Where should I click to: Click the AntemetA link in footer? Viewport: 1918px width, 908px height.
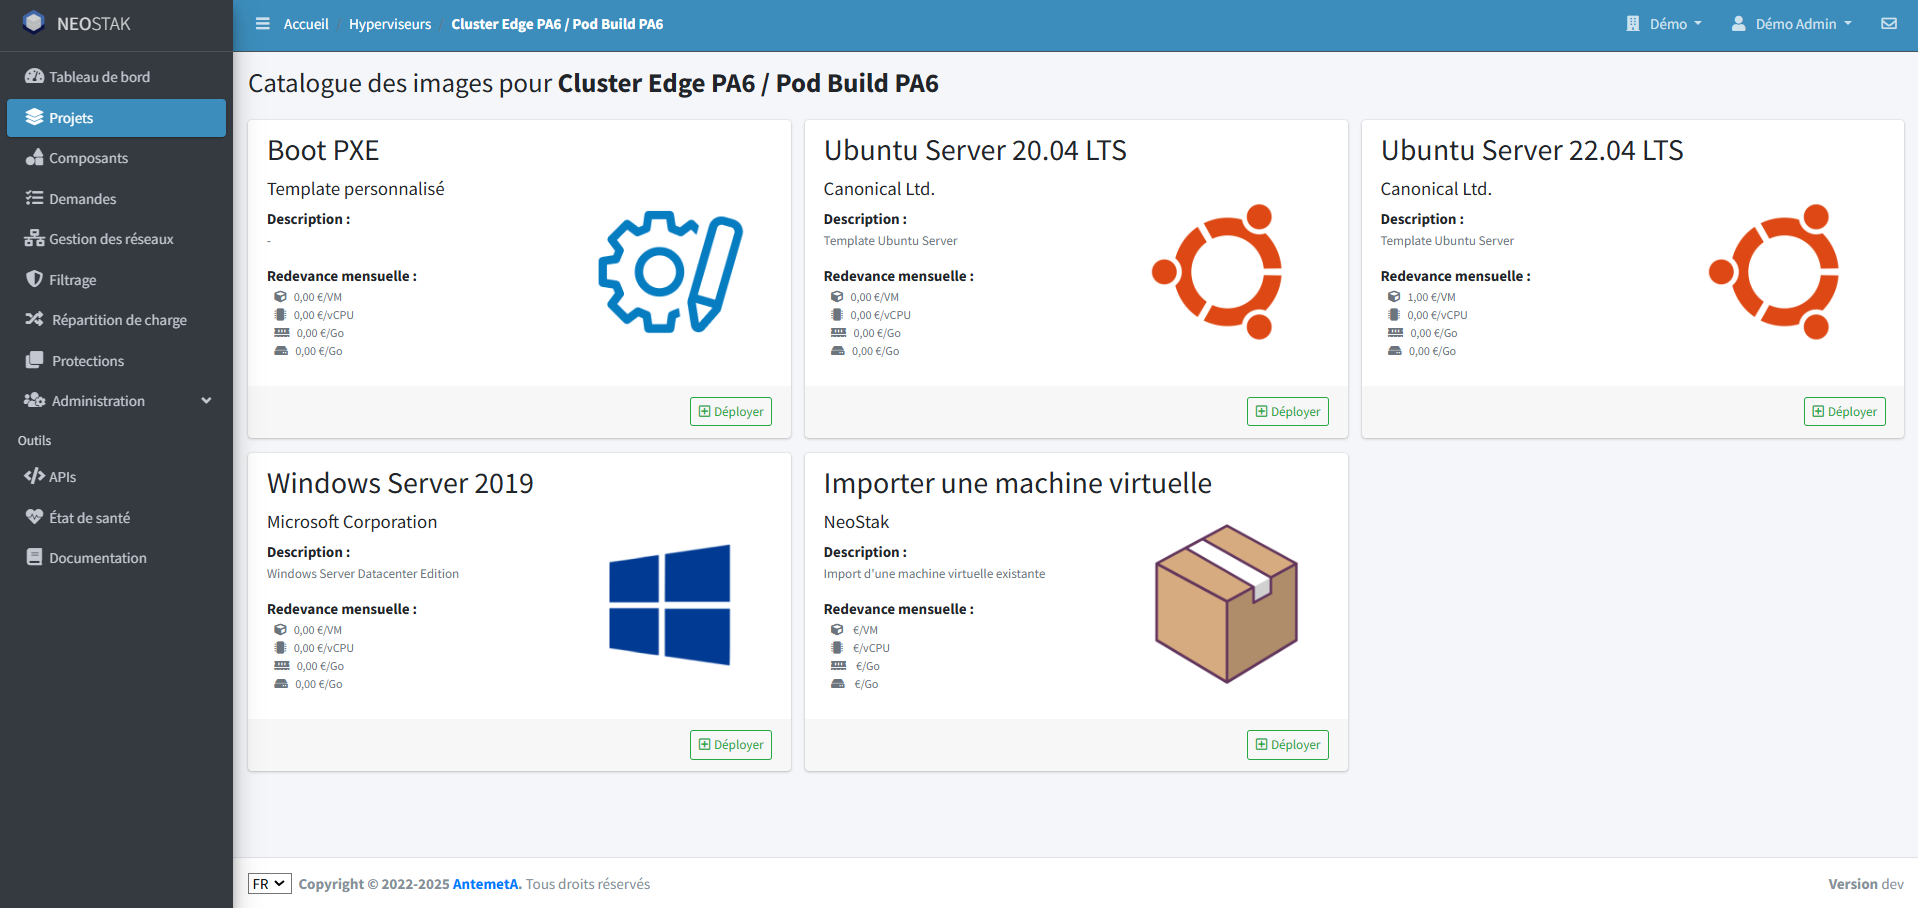click(x=486, y=884)
